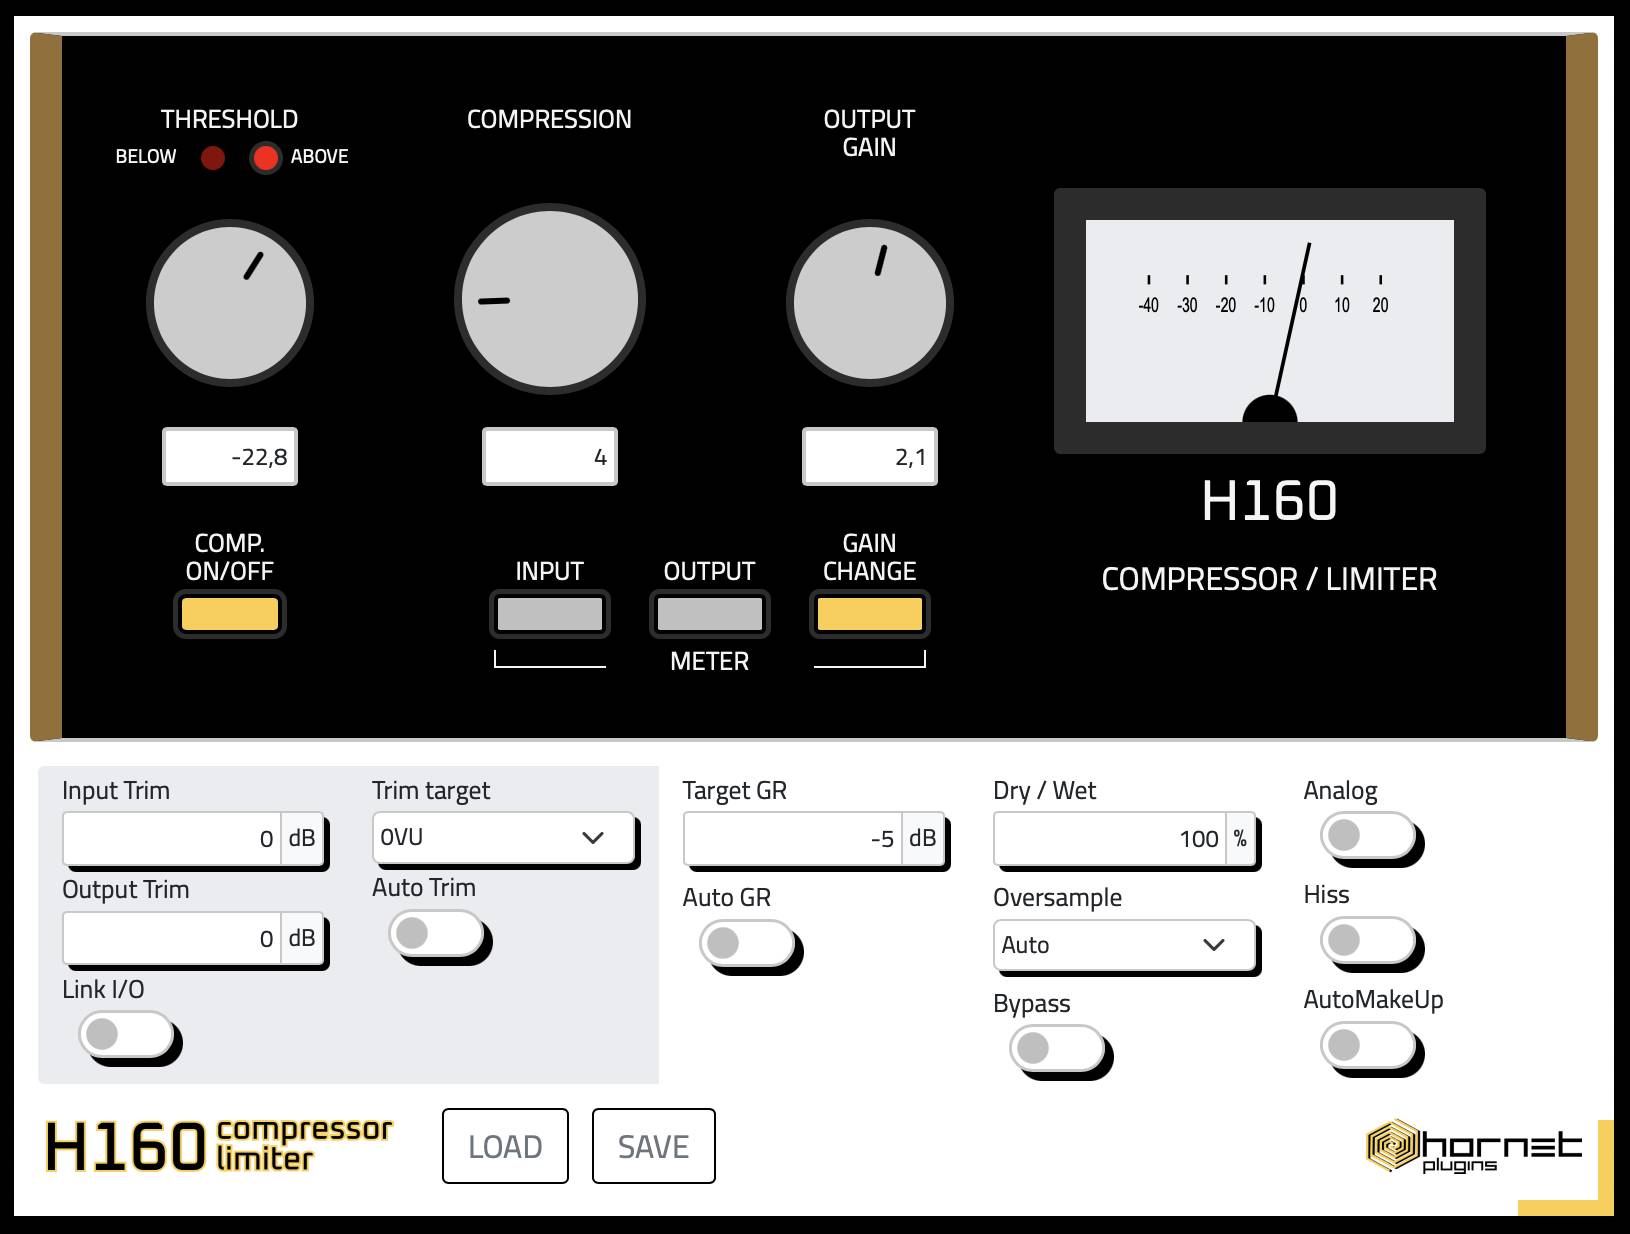Select the OUTPUT meter button
Image resolution: width=1630 pixels, height=1234 pixels.
709,614
